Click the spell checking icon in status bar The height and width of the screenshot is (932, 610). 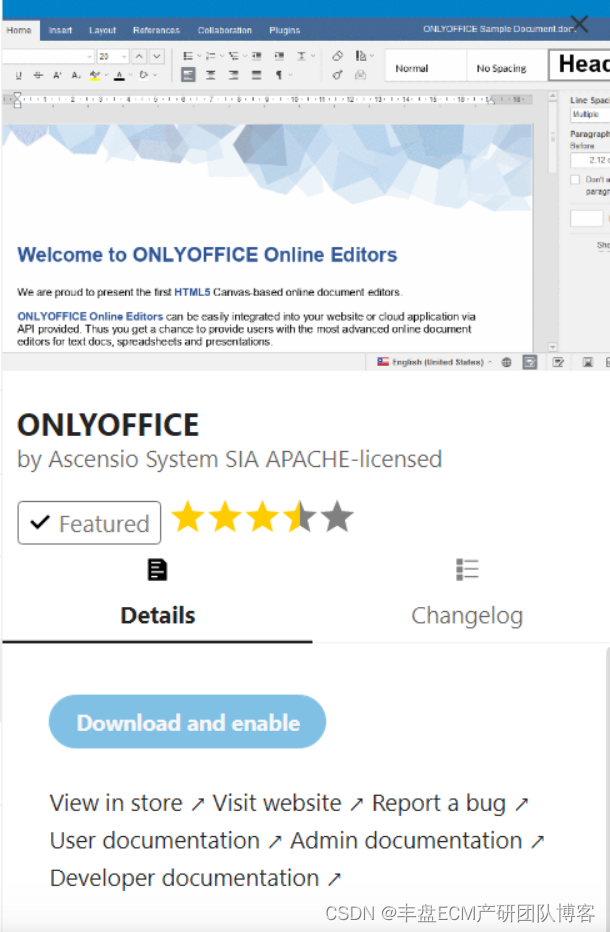530,362
